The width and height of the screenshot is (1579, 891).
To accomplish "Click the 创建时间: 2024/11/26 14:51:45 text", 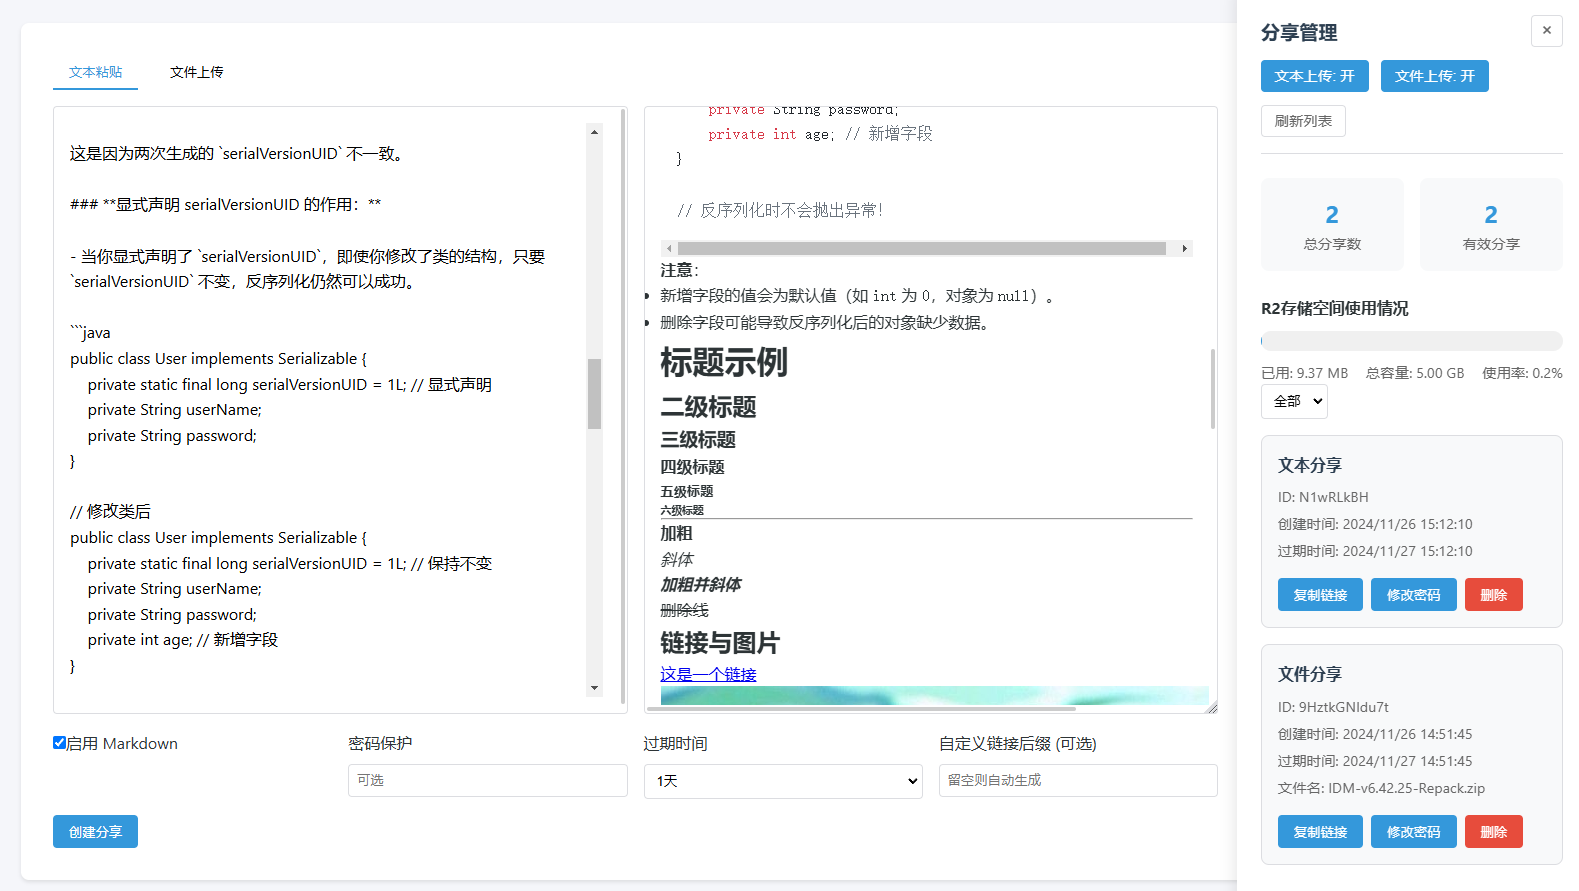I will pyautogui.click(x=1375, y=734).
